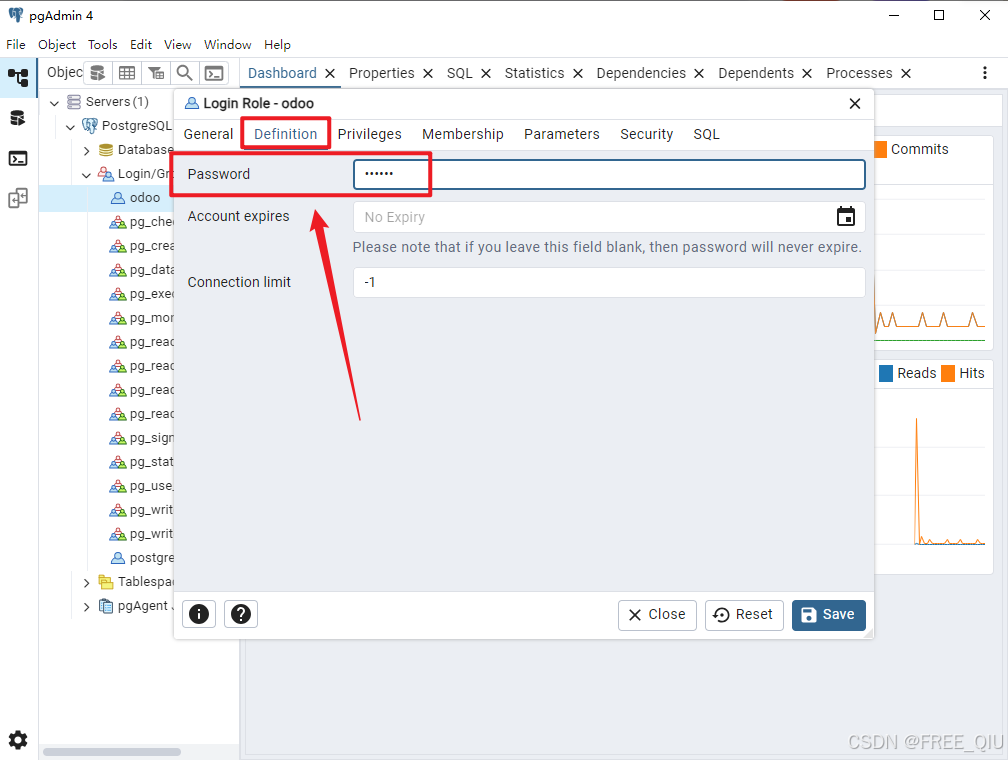Open the Dependencies panel tab
This screenshot has height=760, width=1008.
[641, 73]
